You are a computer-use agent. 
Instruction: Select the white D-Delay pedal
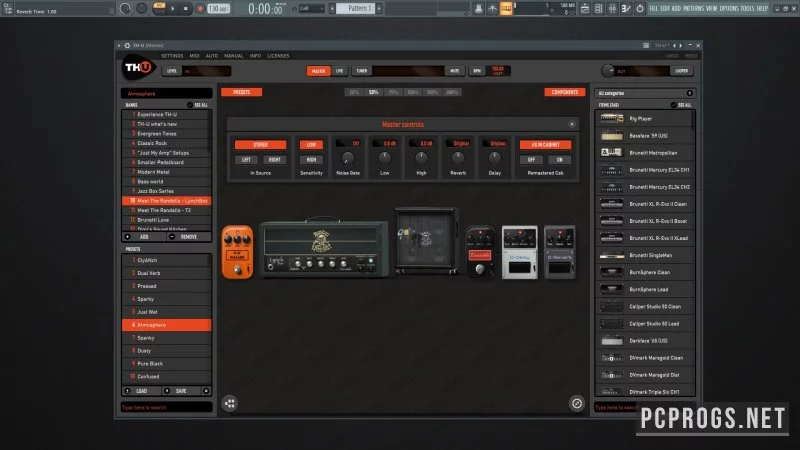[x=519, y=252]
